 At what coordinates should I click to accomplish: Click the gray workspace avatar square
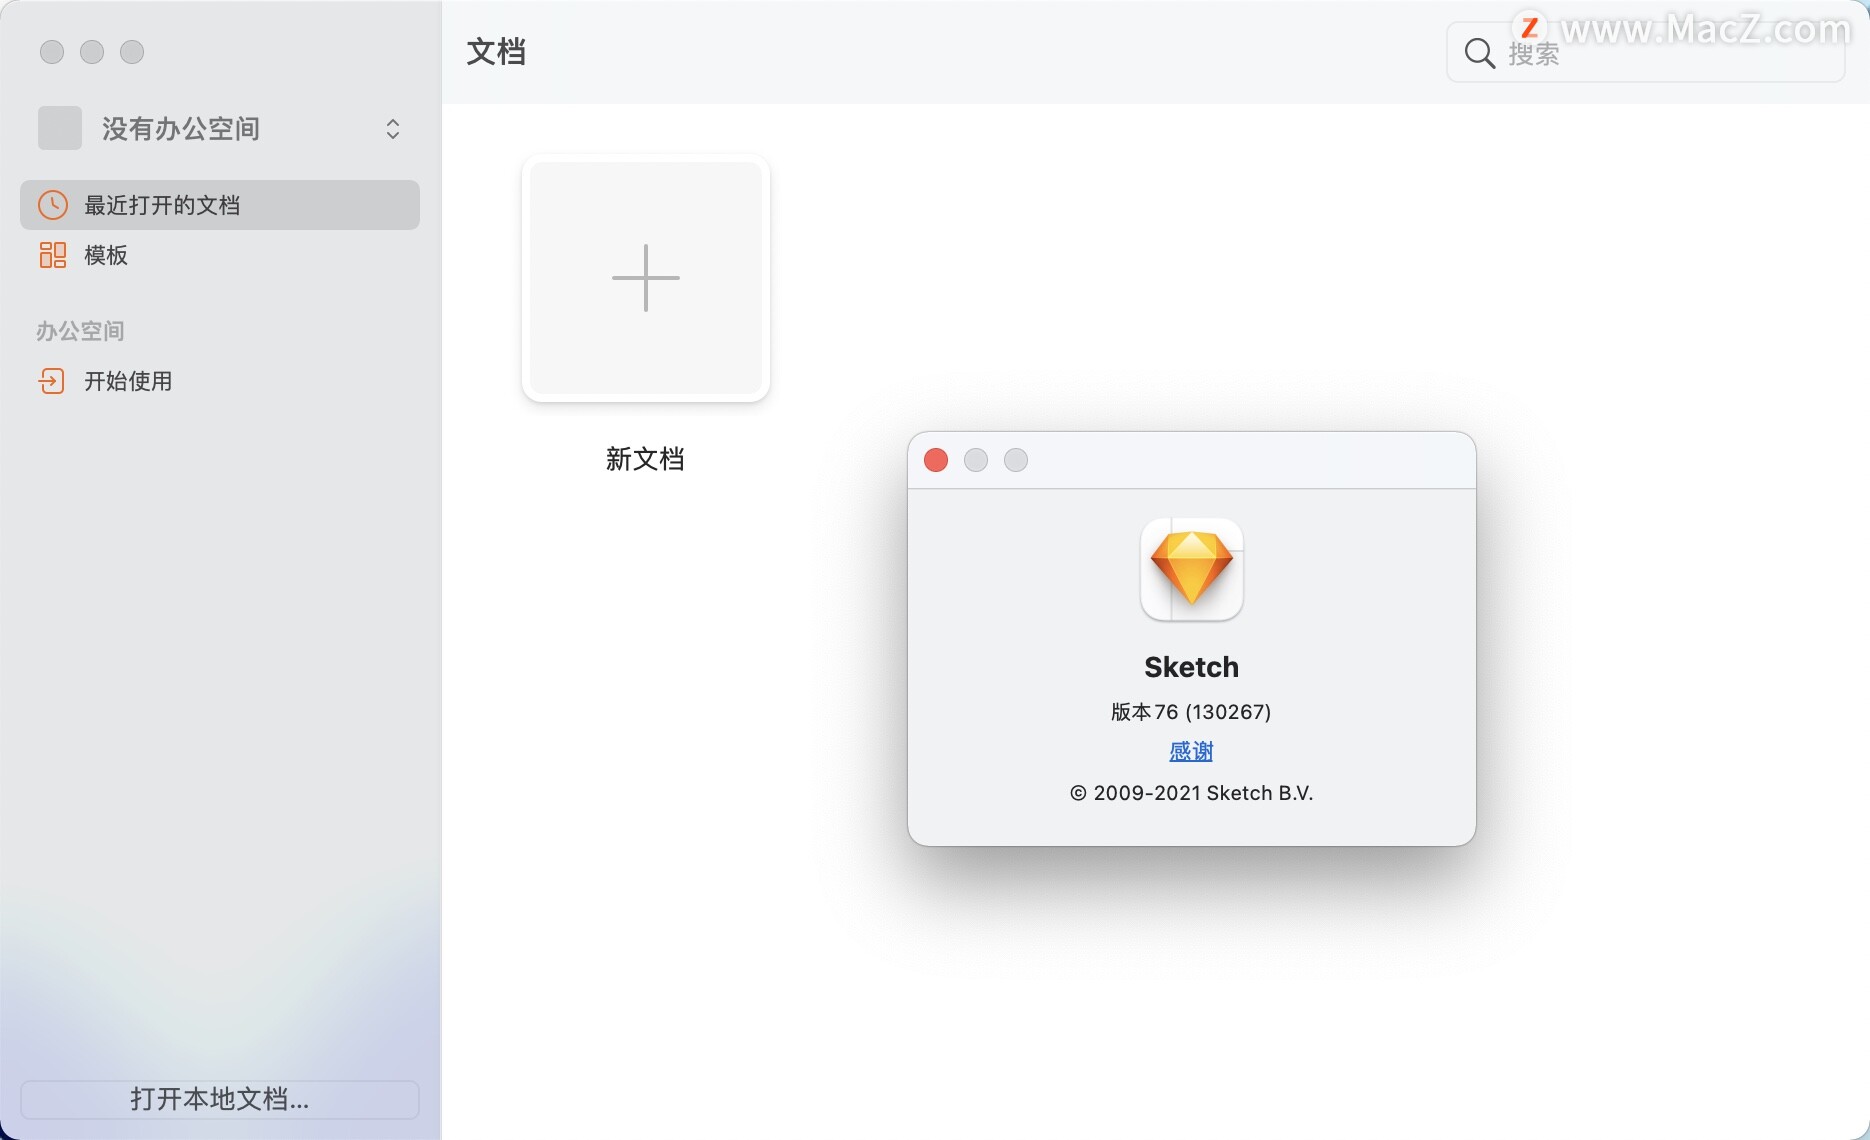click(x=60, y=128)
